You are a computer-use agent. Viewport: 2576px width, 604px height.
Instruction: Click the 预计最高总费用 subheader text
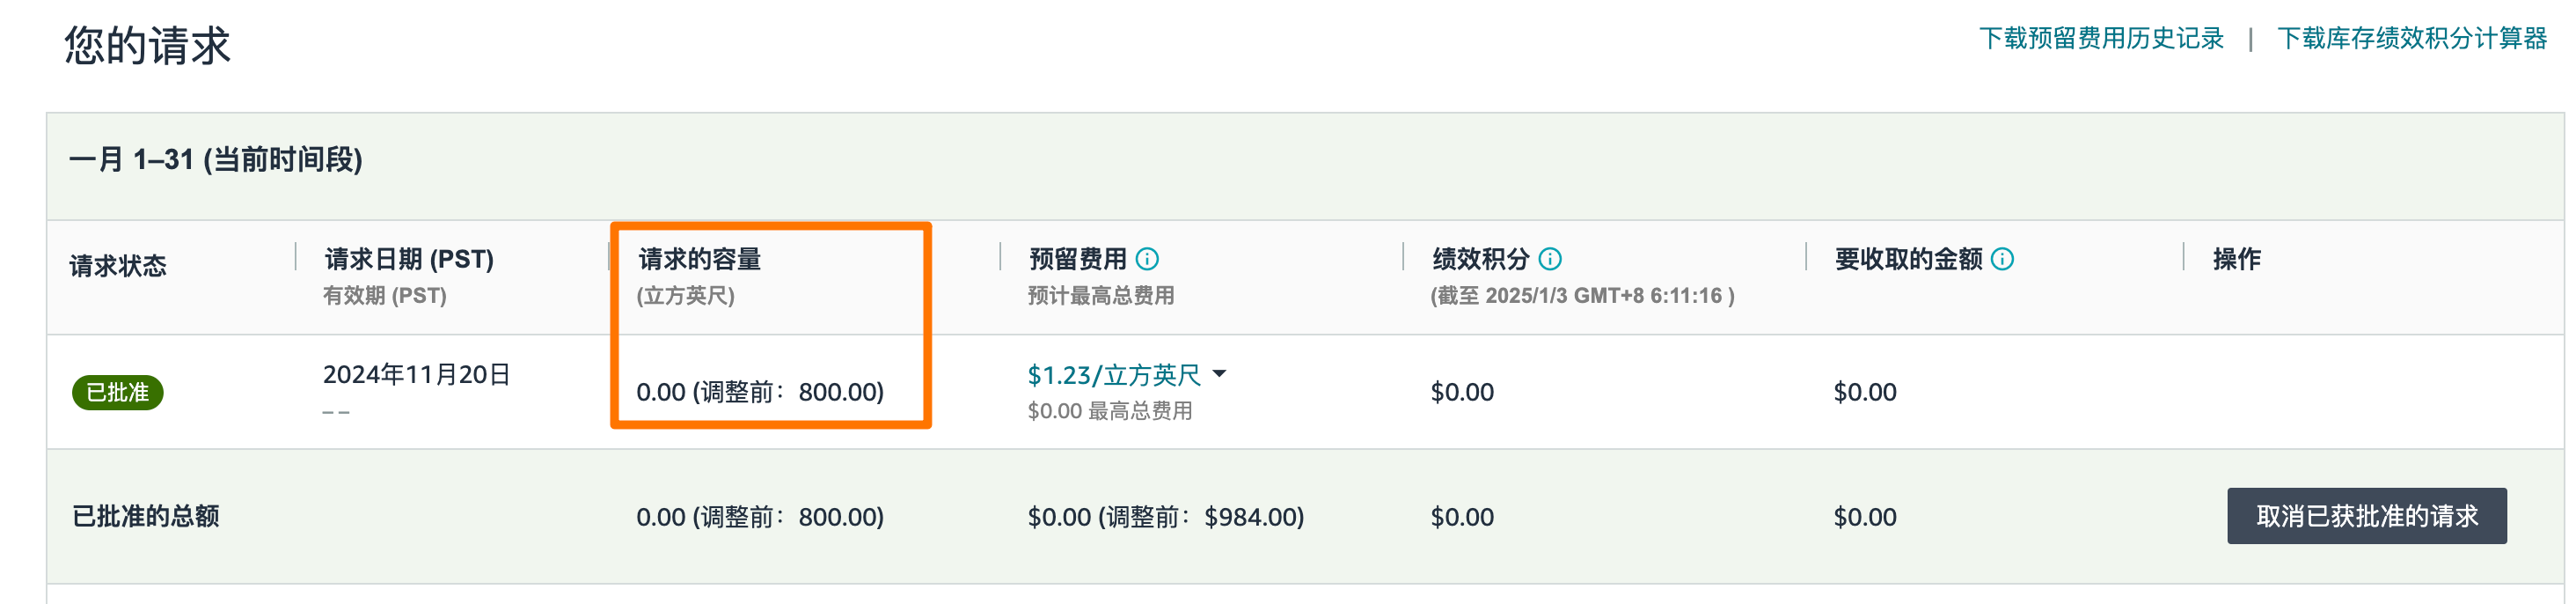coord(1100,296)
